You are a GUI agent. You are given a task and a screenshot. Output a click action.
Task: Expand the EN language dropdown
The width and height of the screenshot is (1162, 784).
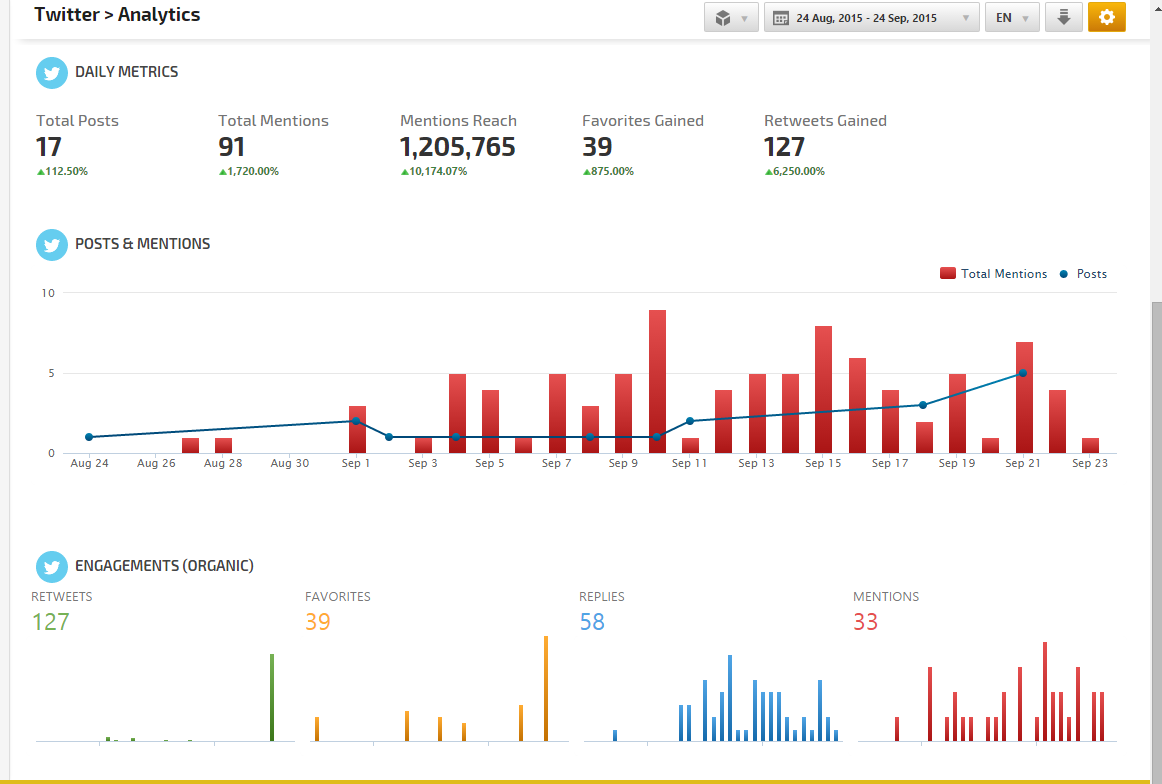coord(1012,18)
